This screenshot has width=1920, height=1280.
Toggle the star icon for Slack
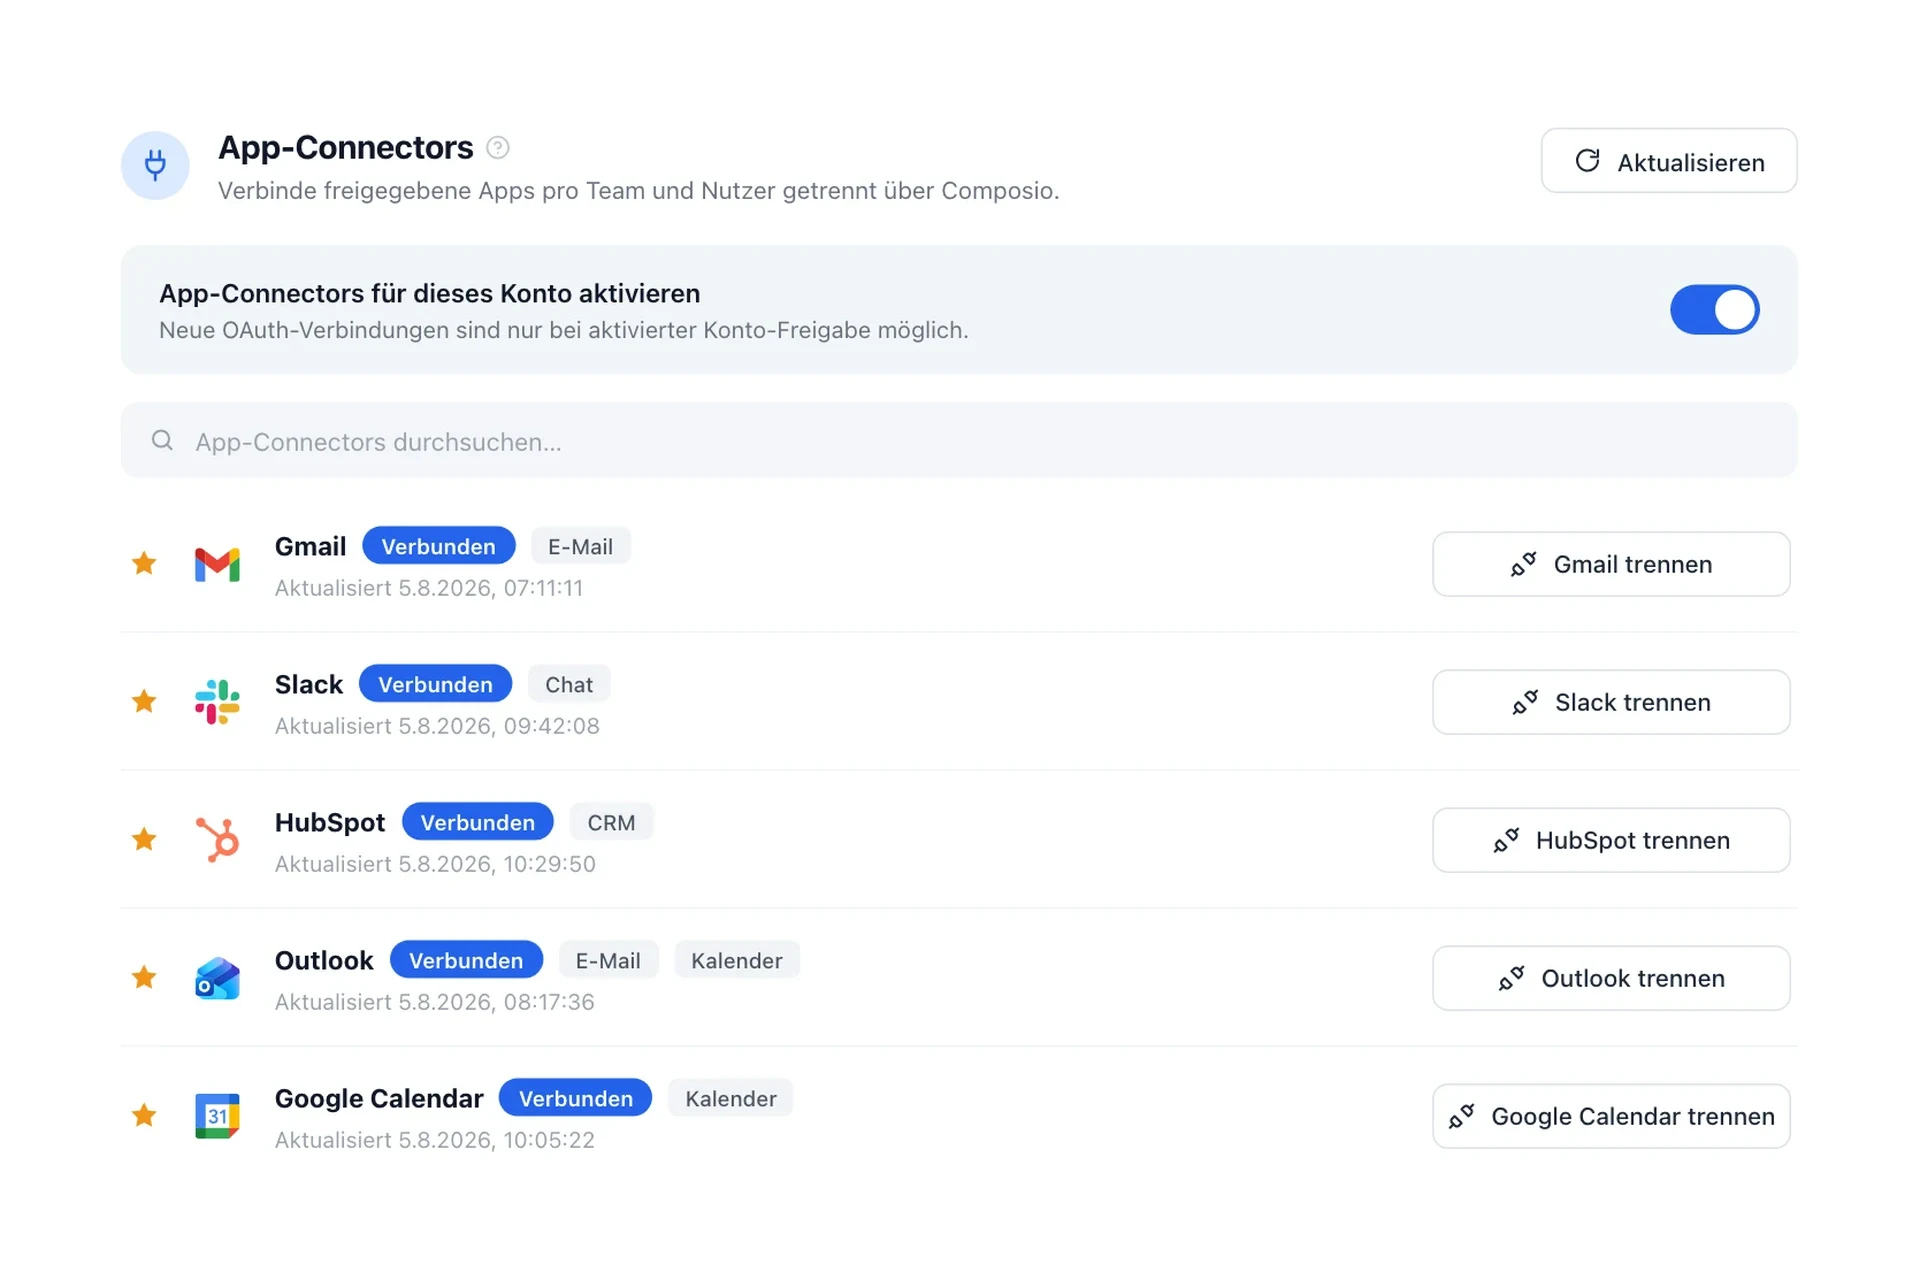coord(144,702)
